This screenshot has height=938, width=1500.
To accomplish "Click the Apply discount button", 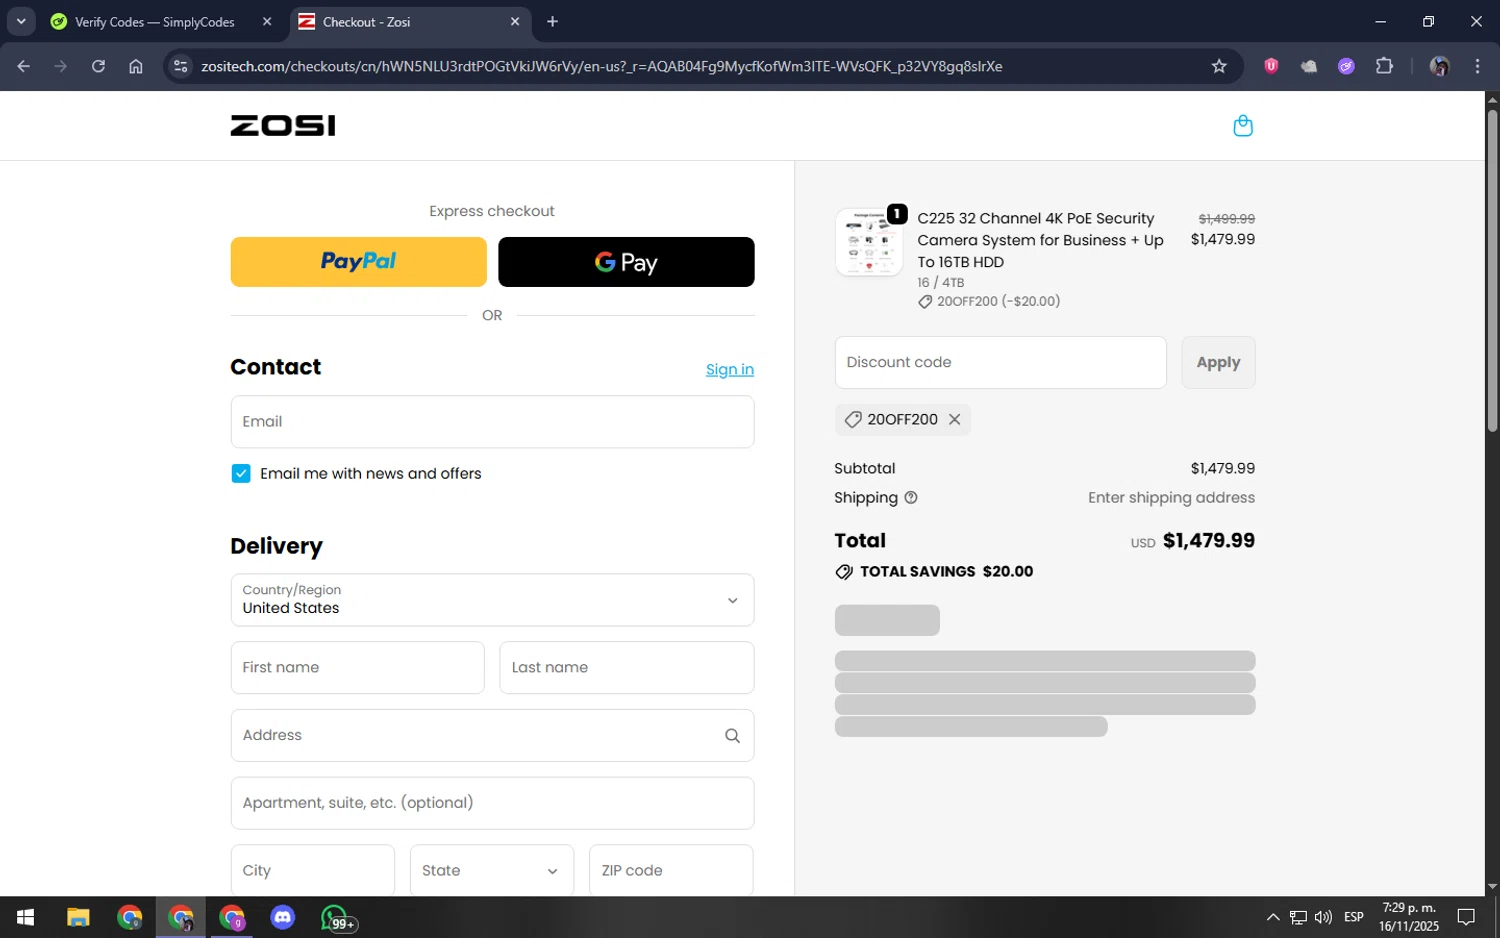I will (1218, 363).
